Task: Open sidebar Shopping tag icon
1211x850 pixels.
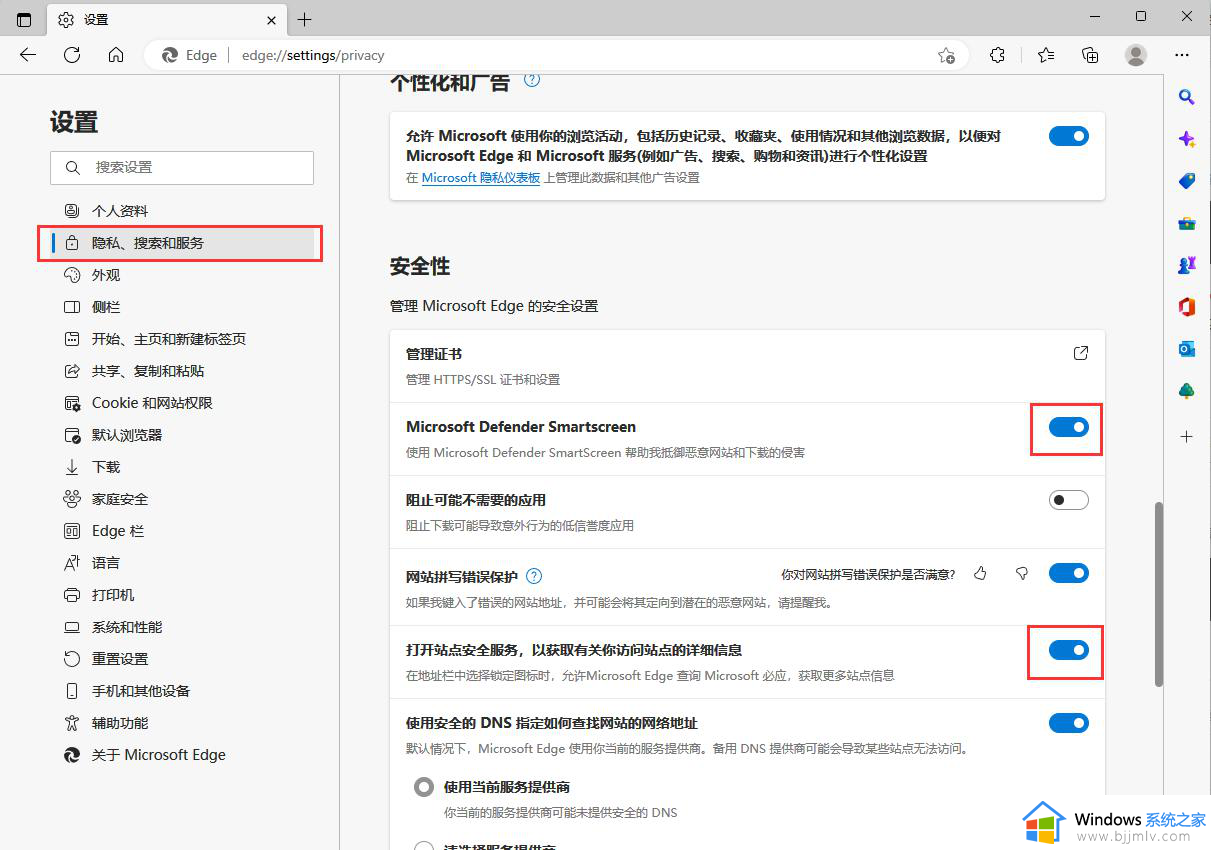Action: point(1186,181)
